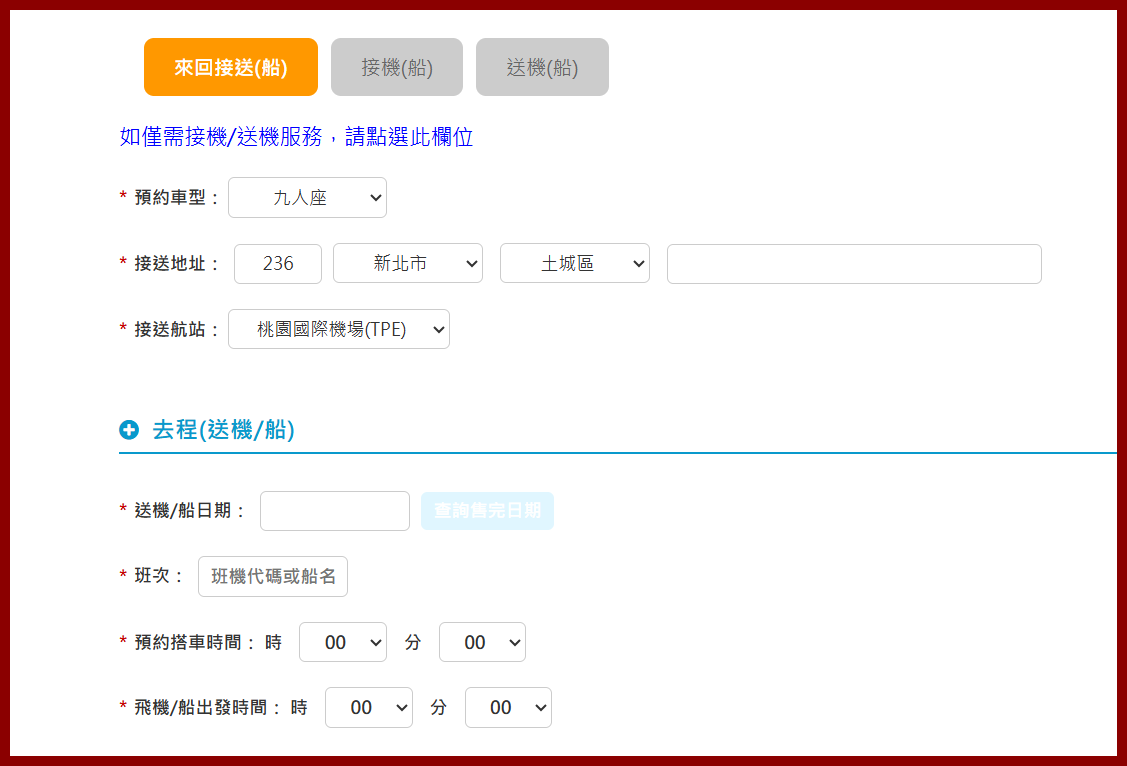Click the blue hint text about 接機/送機服務

coord(296,138)
